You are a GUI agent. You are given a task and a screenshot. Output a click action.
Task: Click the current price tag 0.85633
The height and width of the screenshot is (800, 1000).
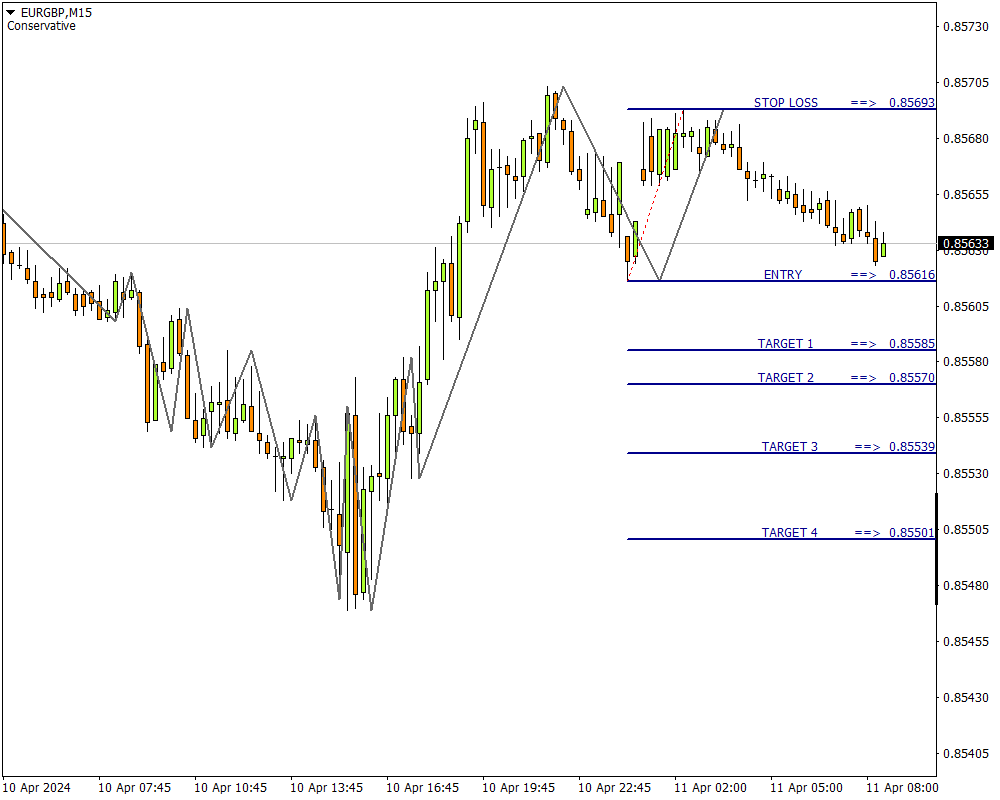click(966, 243)
